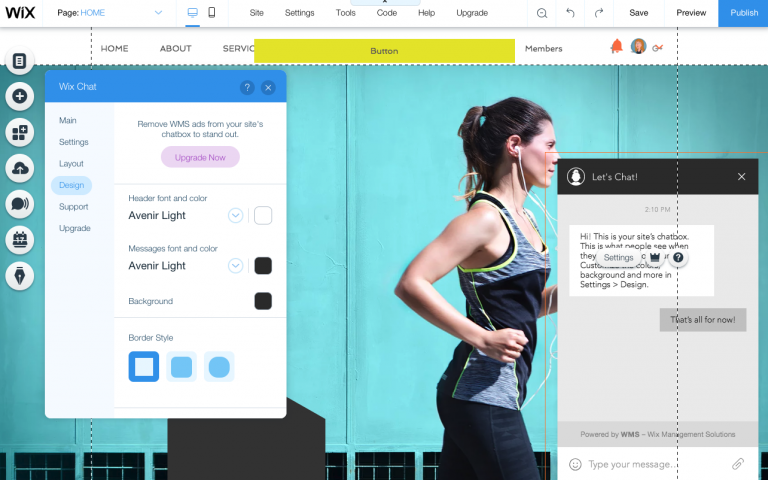This screenshot has width=768, height=480.
Task: Redo the last action
Action: (x=599, y=13)
